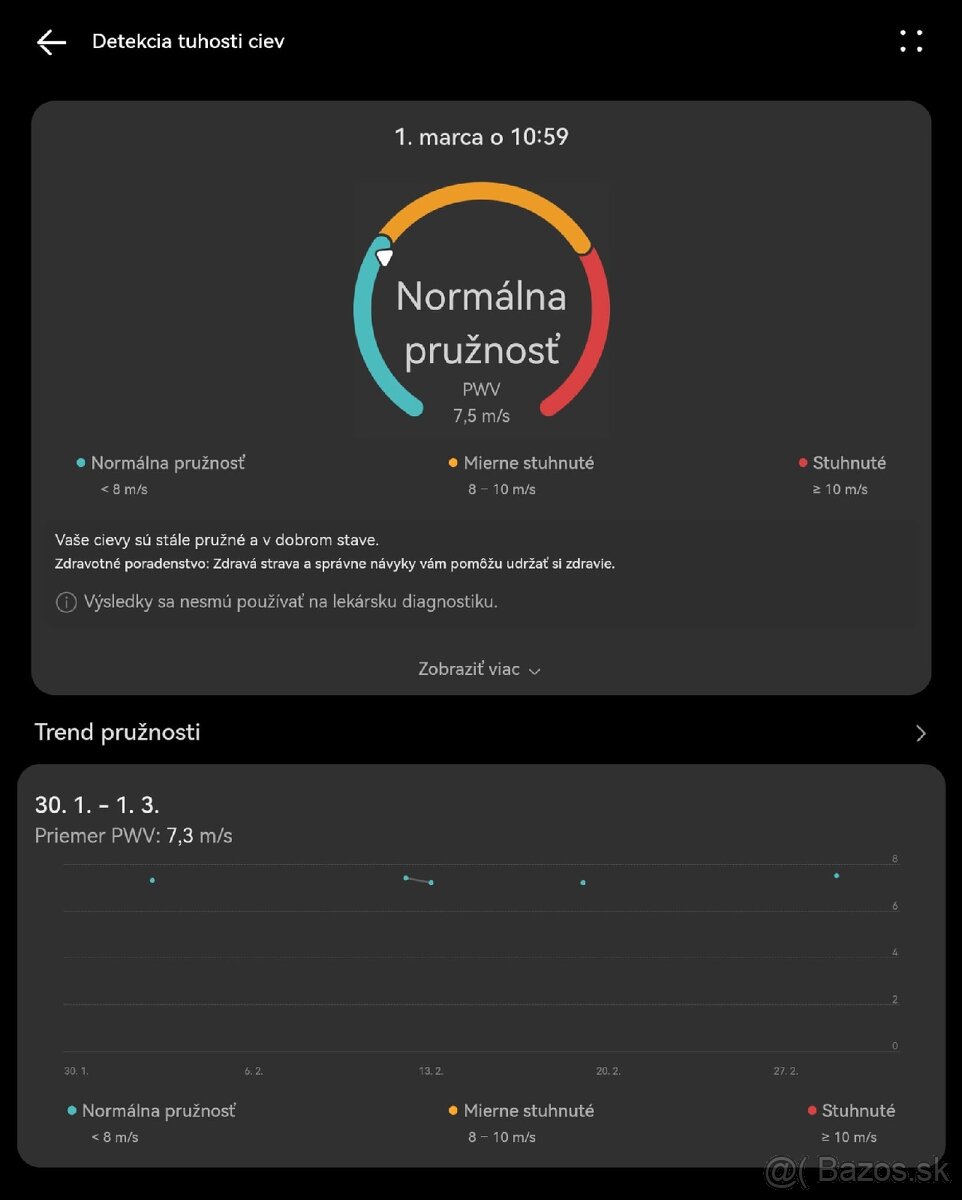
Task: Click the red arc of the gauge
Action: tap(596, 330)
